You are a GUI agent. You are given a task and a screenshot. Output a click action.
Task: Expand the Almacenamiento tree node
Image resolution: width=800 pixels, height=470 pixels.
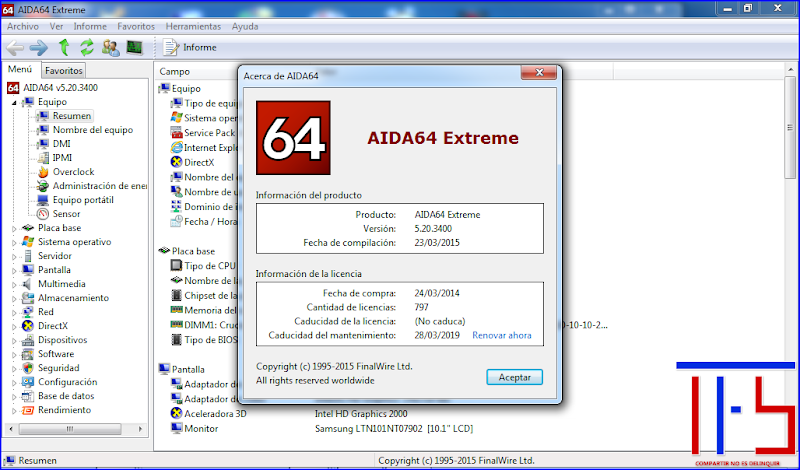[14, 299]
